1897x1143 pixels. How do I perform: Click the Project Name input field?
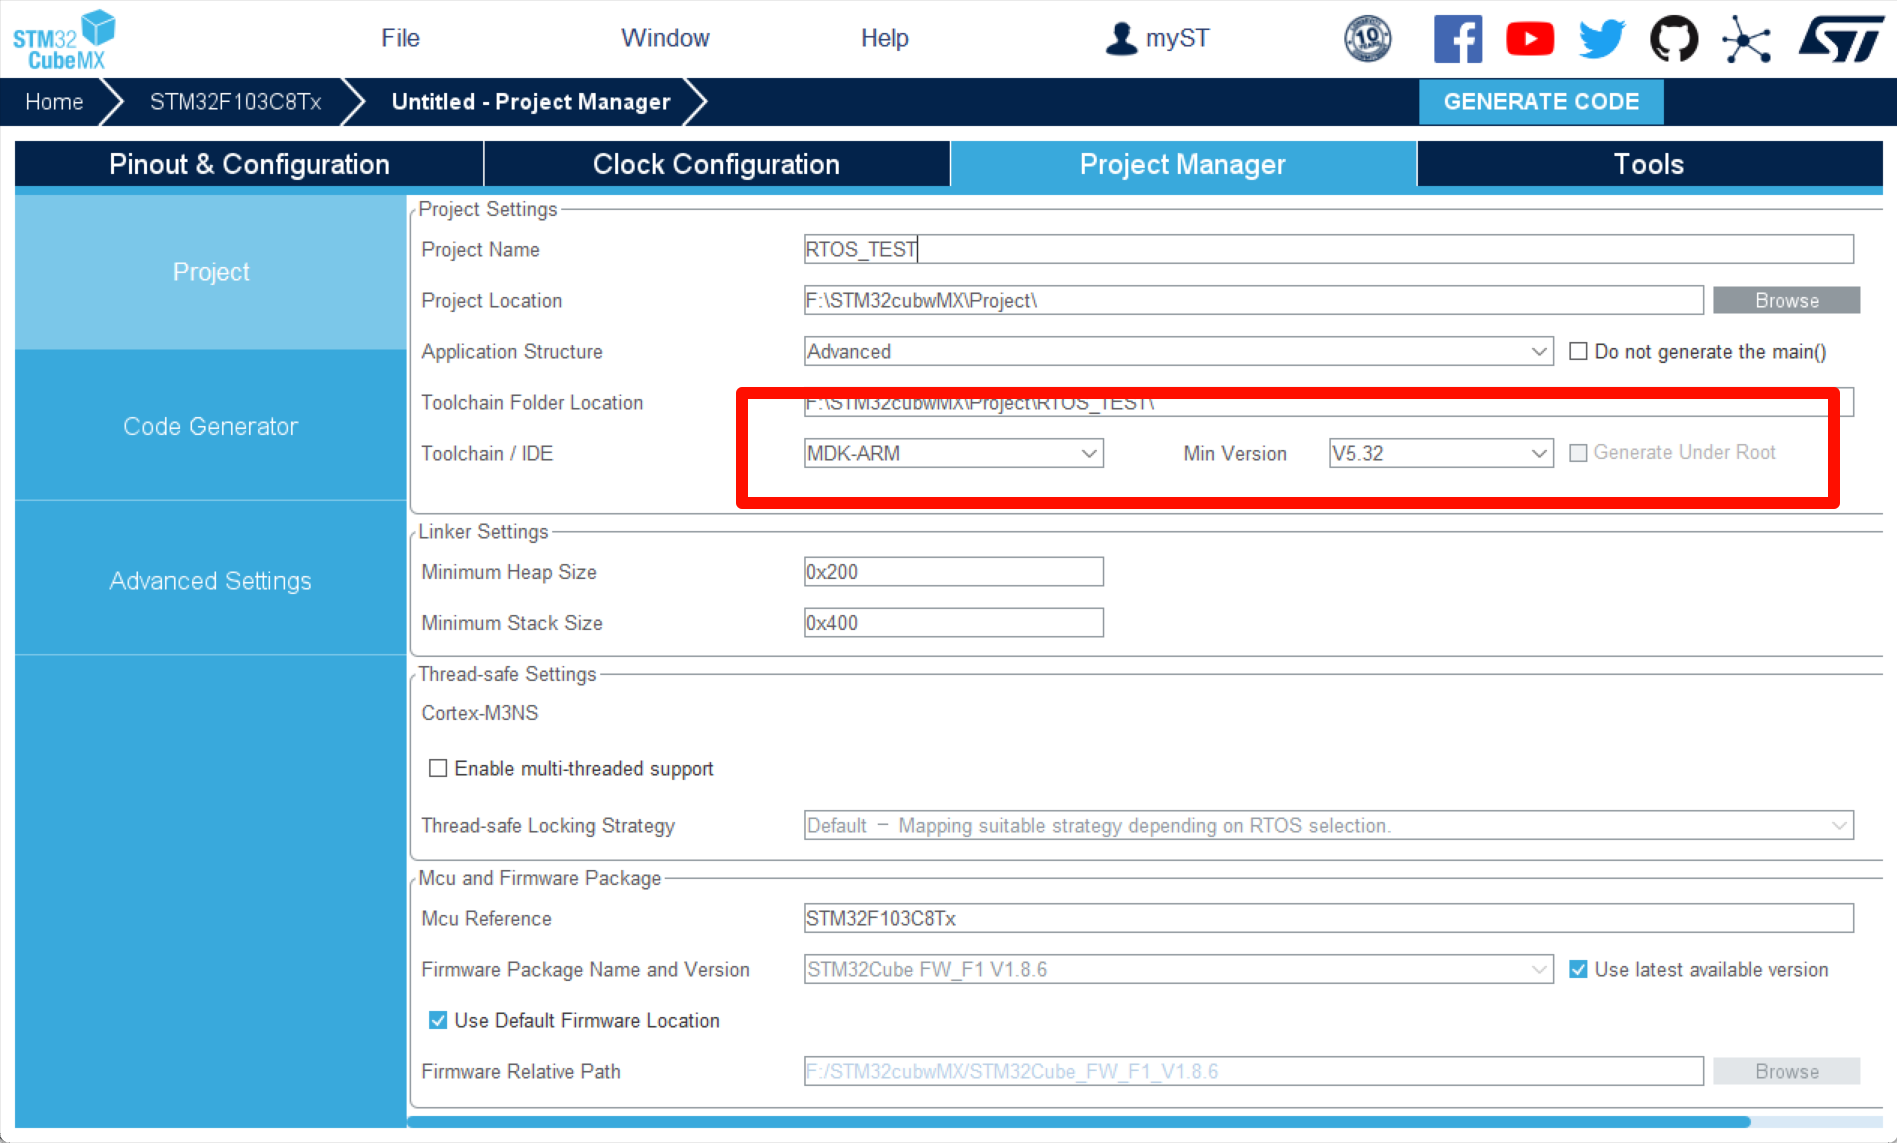coord(1328,249)
